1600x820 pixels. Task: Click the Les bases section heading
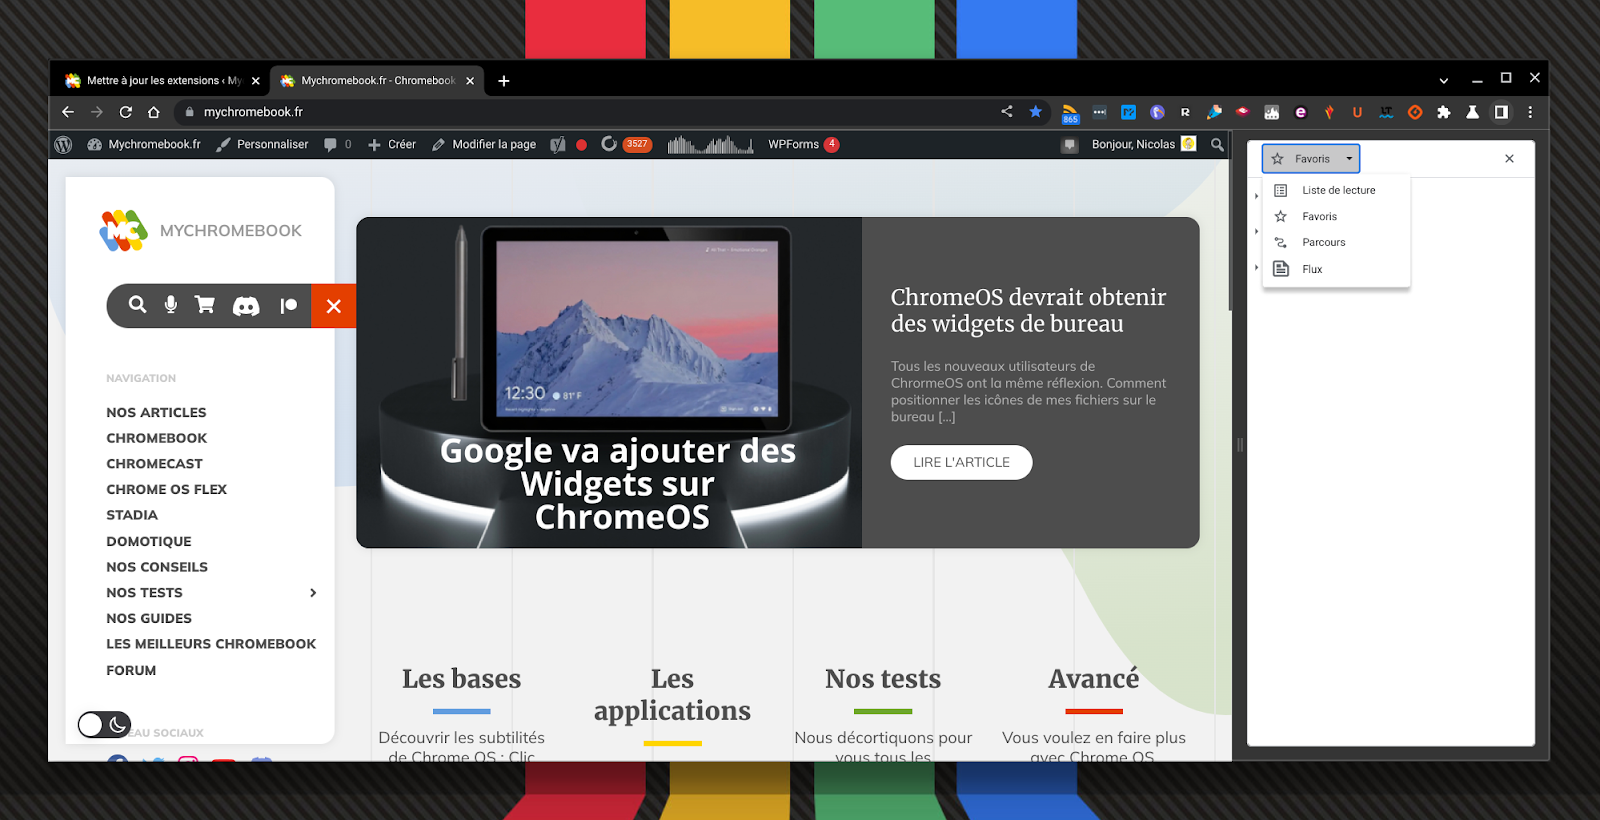461,679
